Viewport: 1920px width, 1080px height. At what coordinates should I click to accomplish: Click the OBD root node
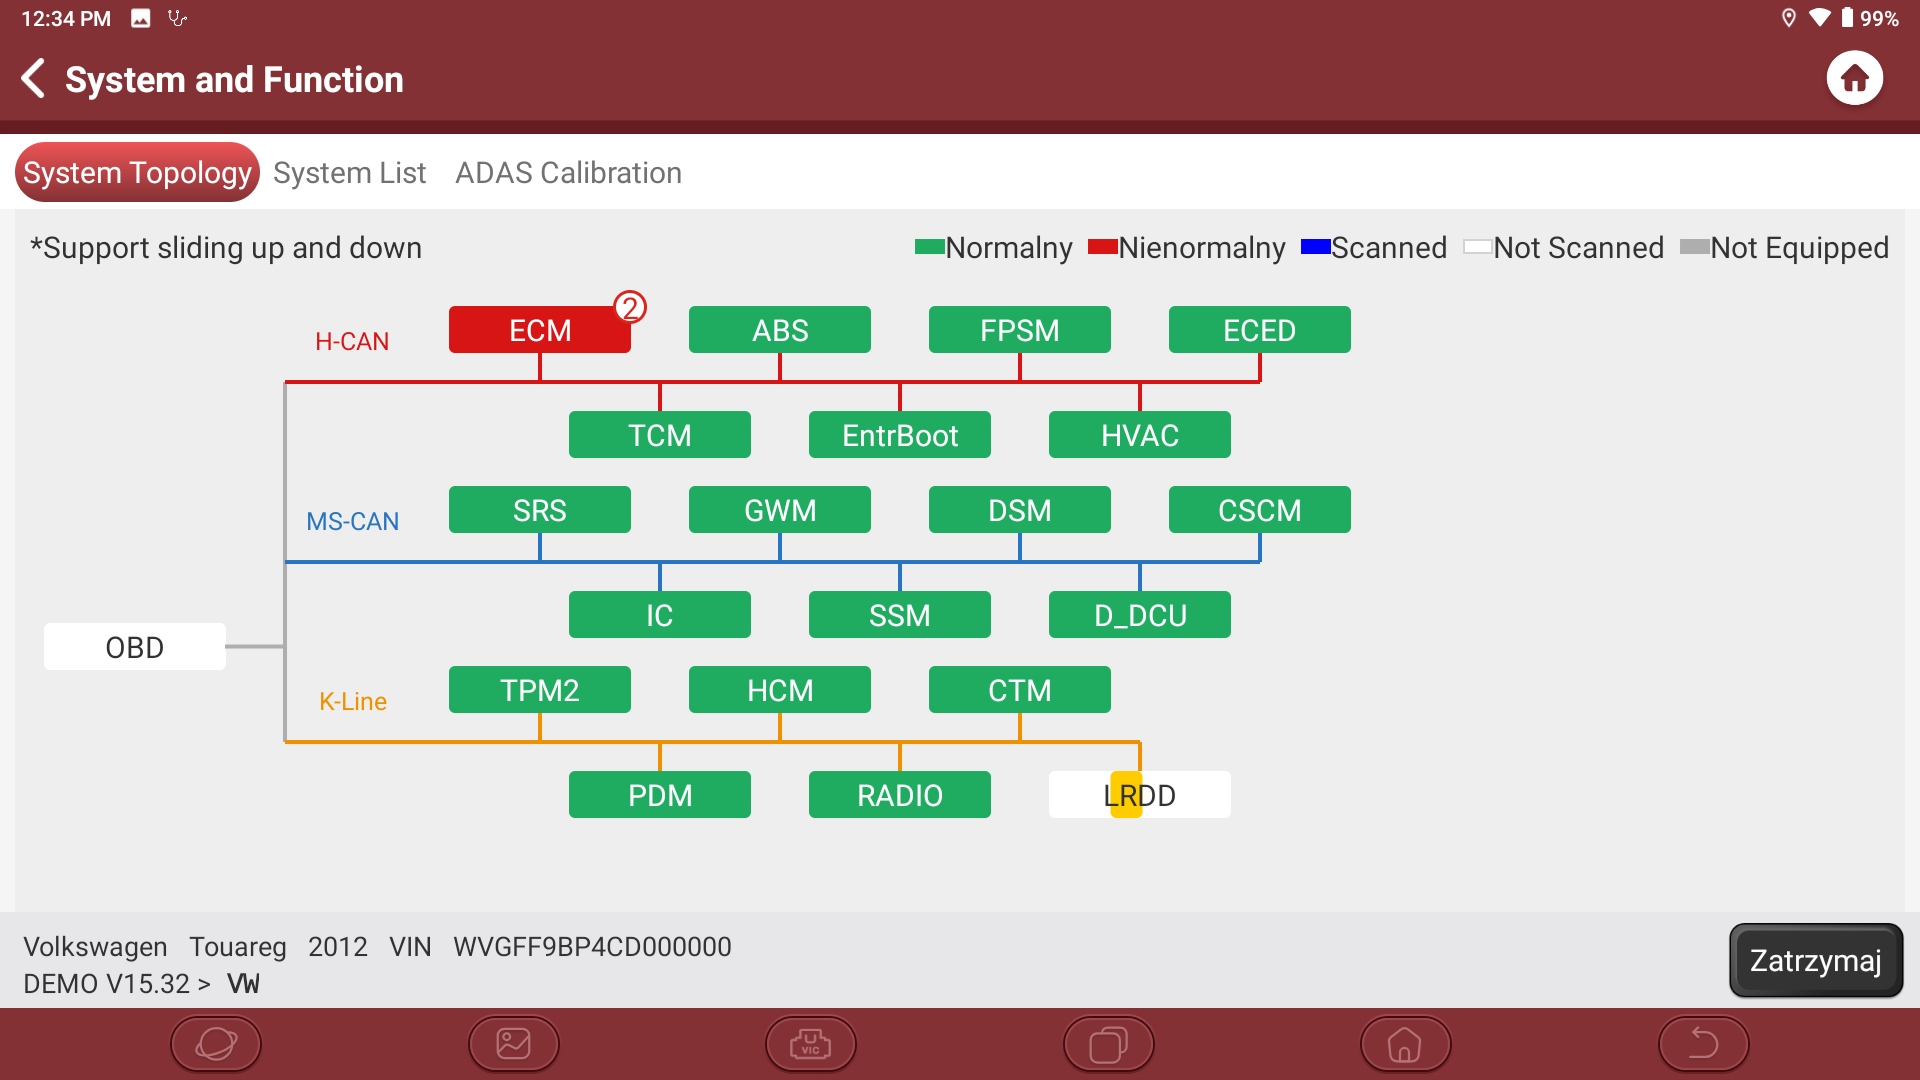coord(134,647)
